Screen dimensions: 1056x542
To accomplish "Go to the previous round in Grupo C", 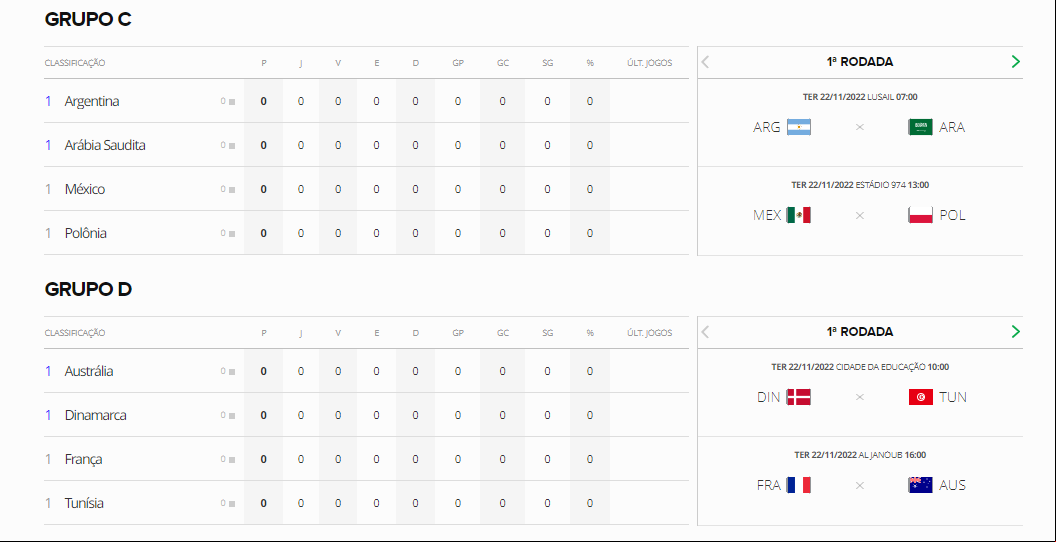I will tap(705, 62).
